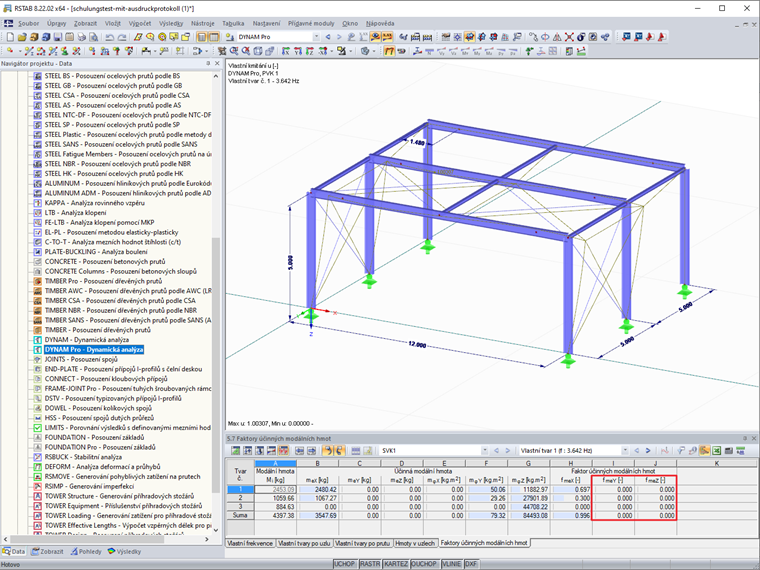760x570 pixels.
Task: Click the view in Y direction icon
Action: pos(298,51)
